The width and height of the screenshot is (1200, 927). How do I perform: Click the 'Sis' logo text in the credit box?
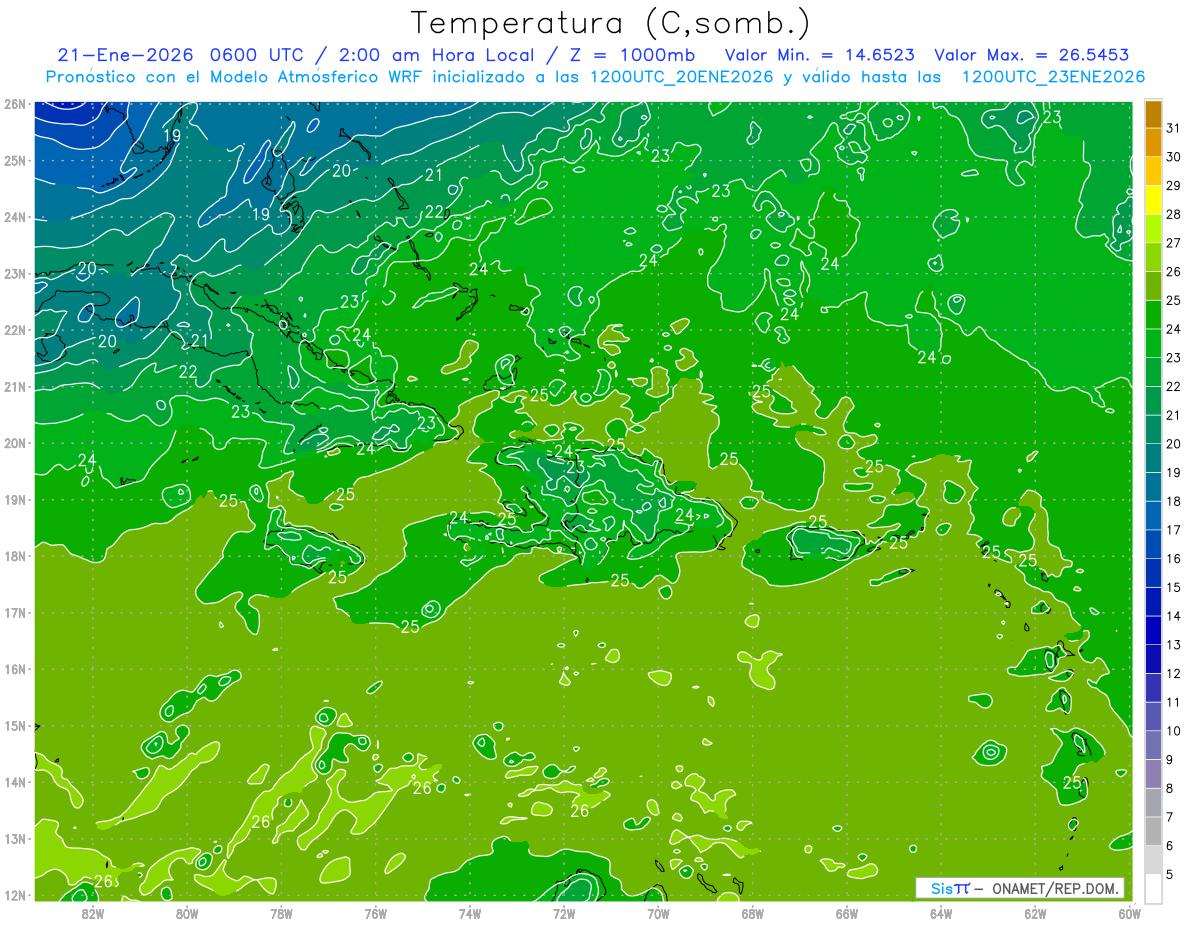tap(942, 888)
